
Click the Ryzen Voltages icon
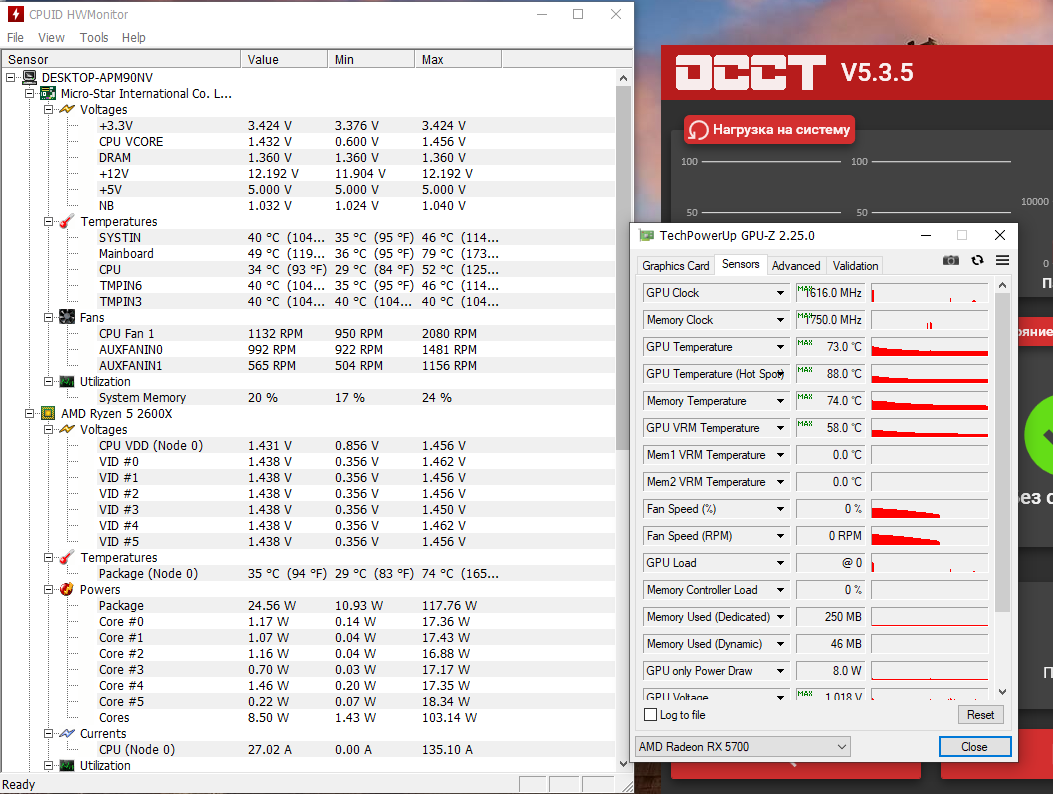pyautogui.click(x=67, y=429)
